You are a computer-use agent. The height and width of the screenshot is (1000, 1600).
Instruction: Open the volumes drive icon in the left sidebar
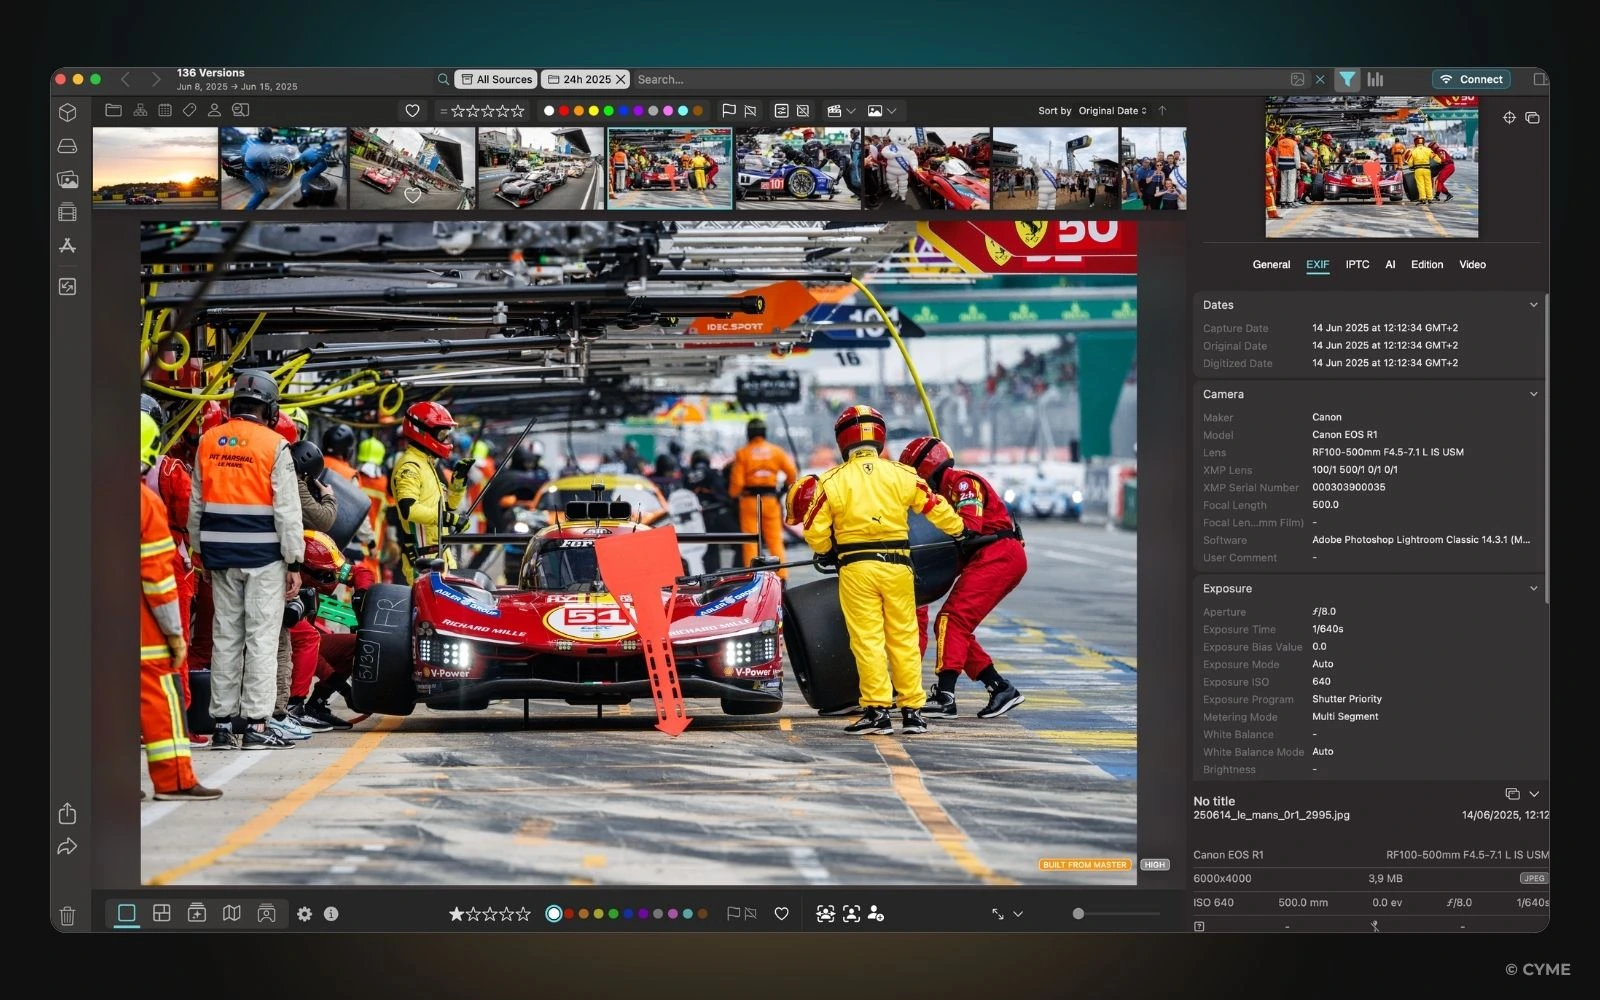pos(67,146)
